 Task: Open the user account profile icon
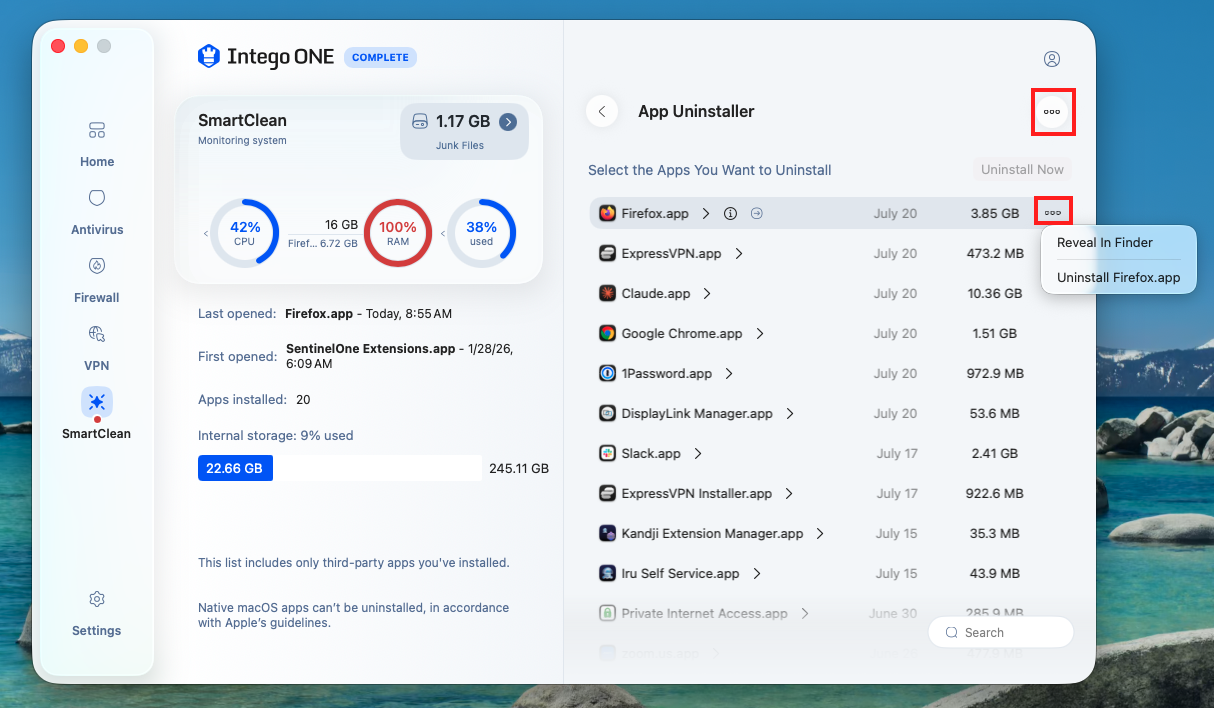pos(1052,59)
